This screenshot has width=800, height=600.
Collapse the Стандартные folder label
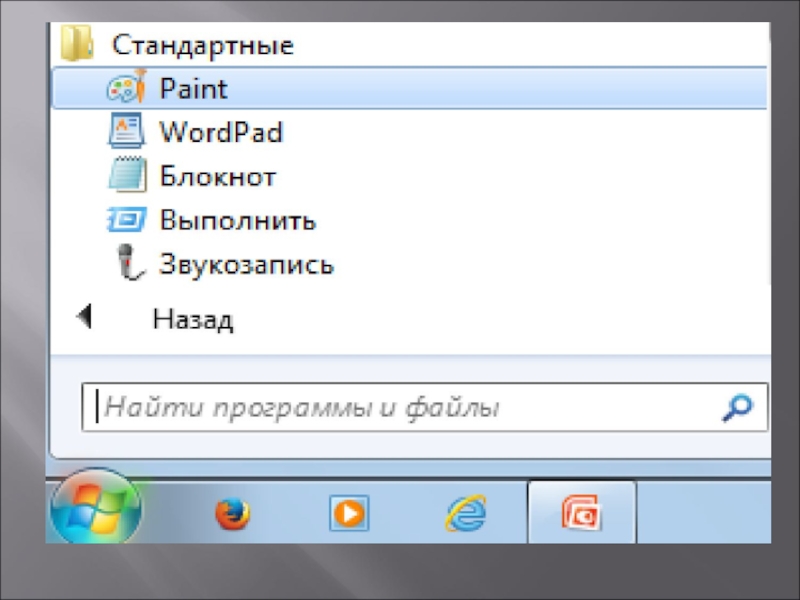[203, 45]
